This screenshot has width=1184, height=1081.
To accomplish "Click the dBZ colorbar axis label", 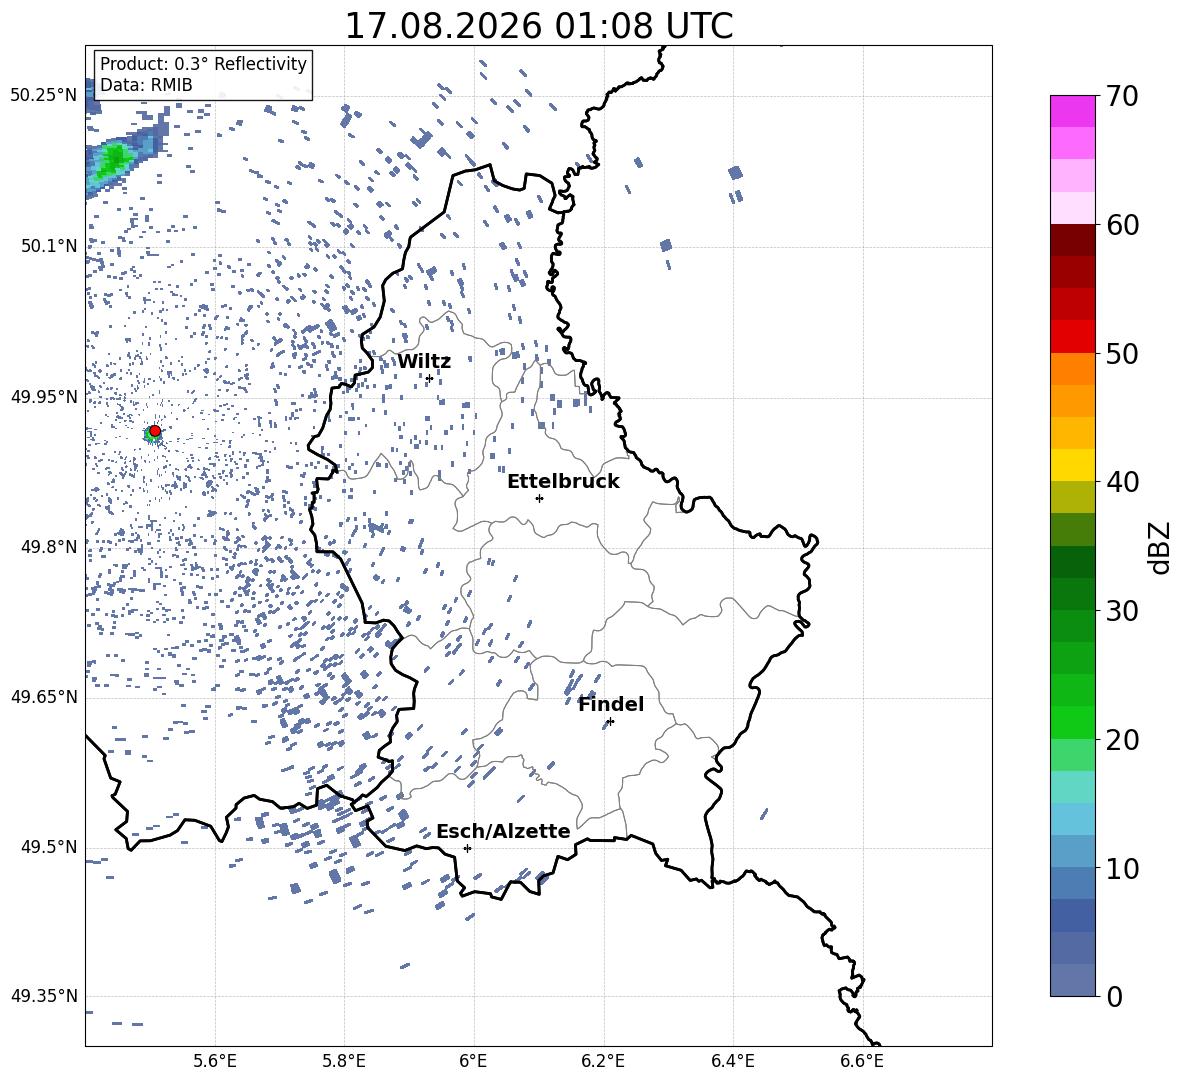I will tap(1161, 547).
